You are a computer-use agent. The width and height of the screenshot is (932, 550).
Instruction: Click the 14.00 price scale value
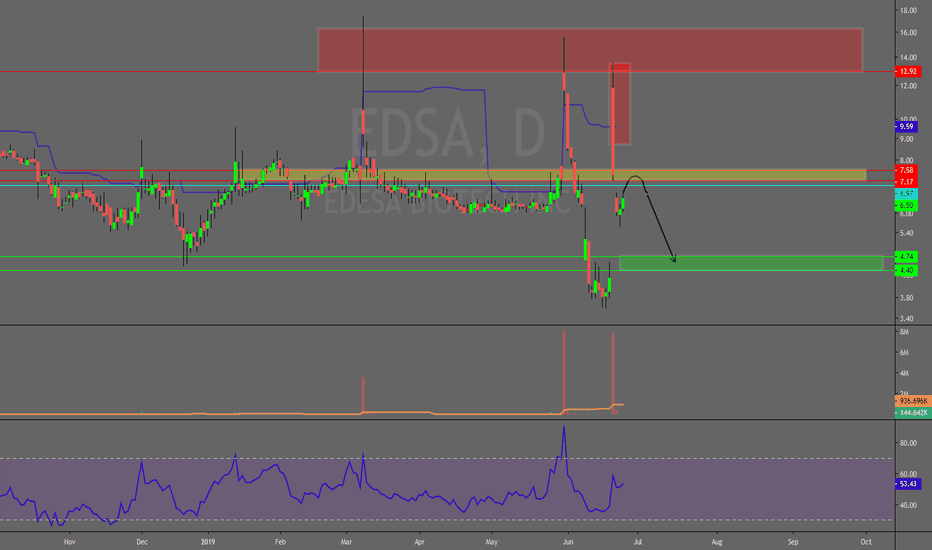click(x=908, y=58)
